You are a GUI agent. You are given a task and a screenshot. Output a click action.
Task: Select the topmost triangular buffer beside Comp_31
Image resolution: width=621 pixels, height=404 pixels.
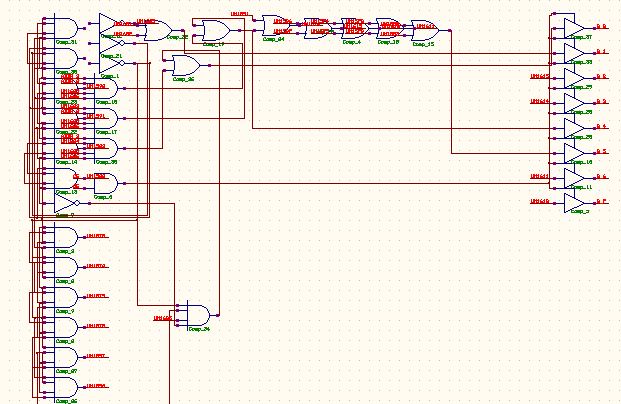pos(109,24)
